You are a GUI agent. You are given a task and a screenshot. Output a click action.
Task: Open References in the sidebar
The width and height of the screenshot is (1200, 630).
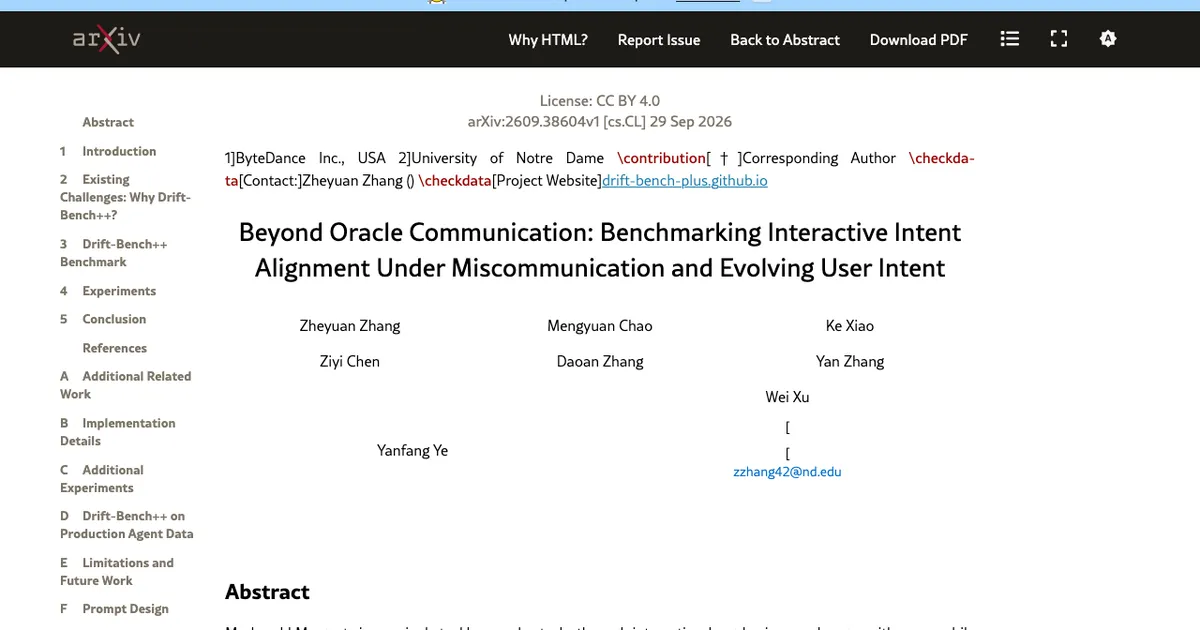115,348
